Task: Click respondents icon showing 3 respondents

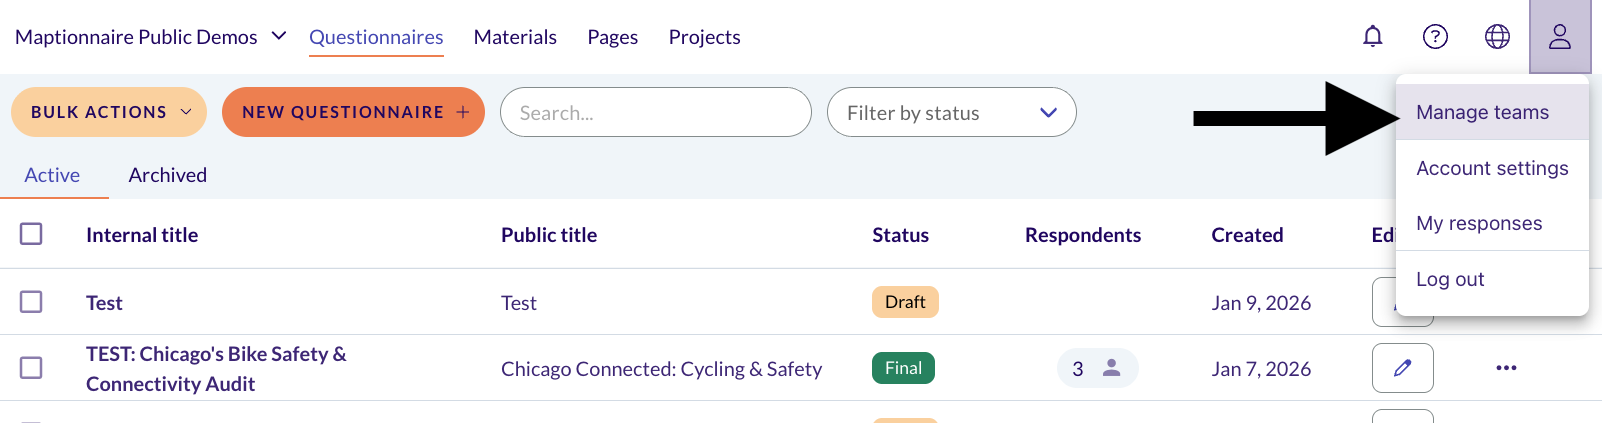Action: click(1097, 368)
